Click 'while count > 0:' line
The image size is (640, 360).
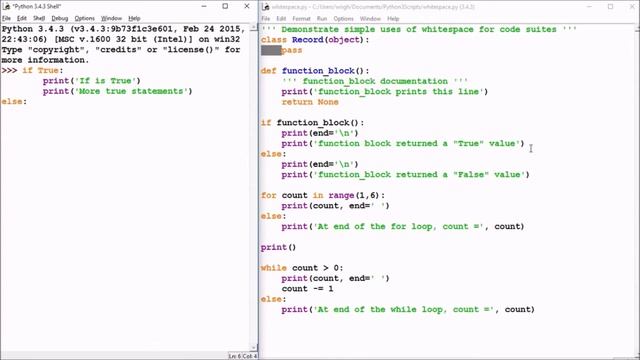(302, 268)
